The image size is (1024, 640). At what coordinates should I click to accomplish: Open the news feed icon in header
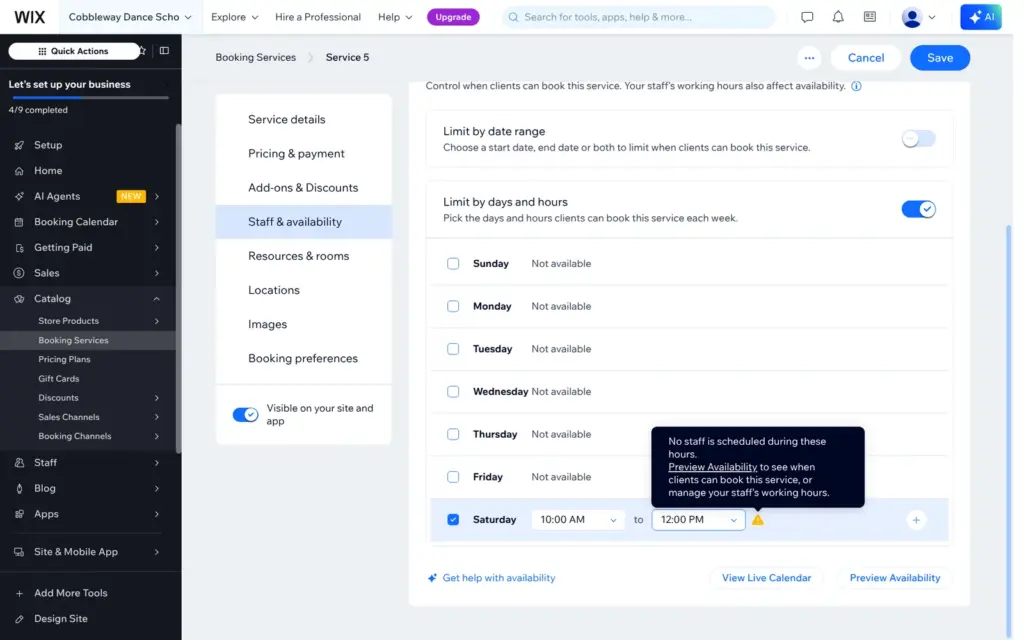[x=869, y=17]
